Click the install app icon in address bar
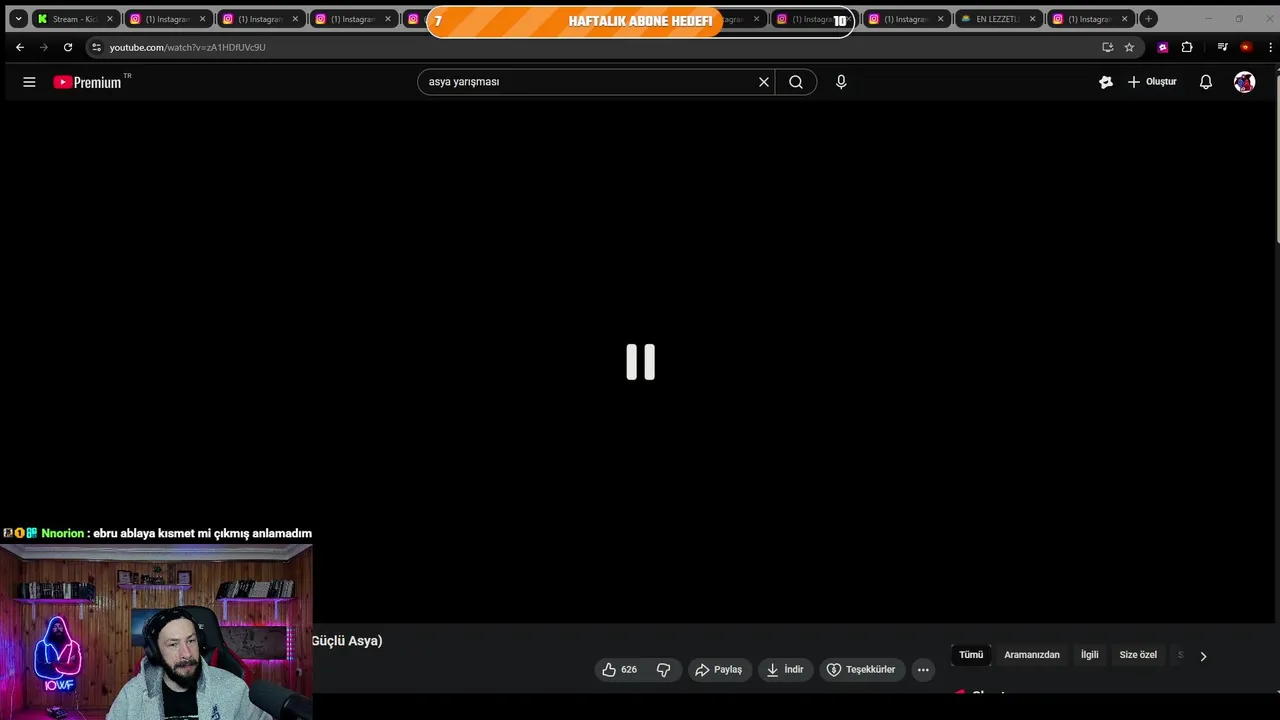Image resolution: width=1280 pixels, height=720 pixels. [x=1107, y=47]
